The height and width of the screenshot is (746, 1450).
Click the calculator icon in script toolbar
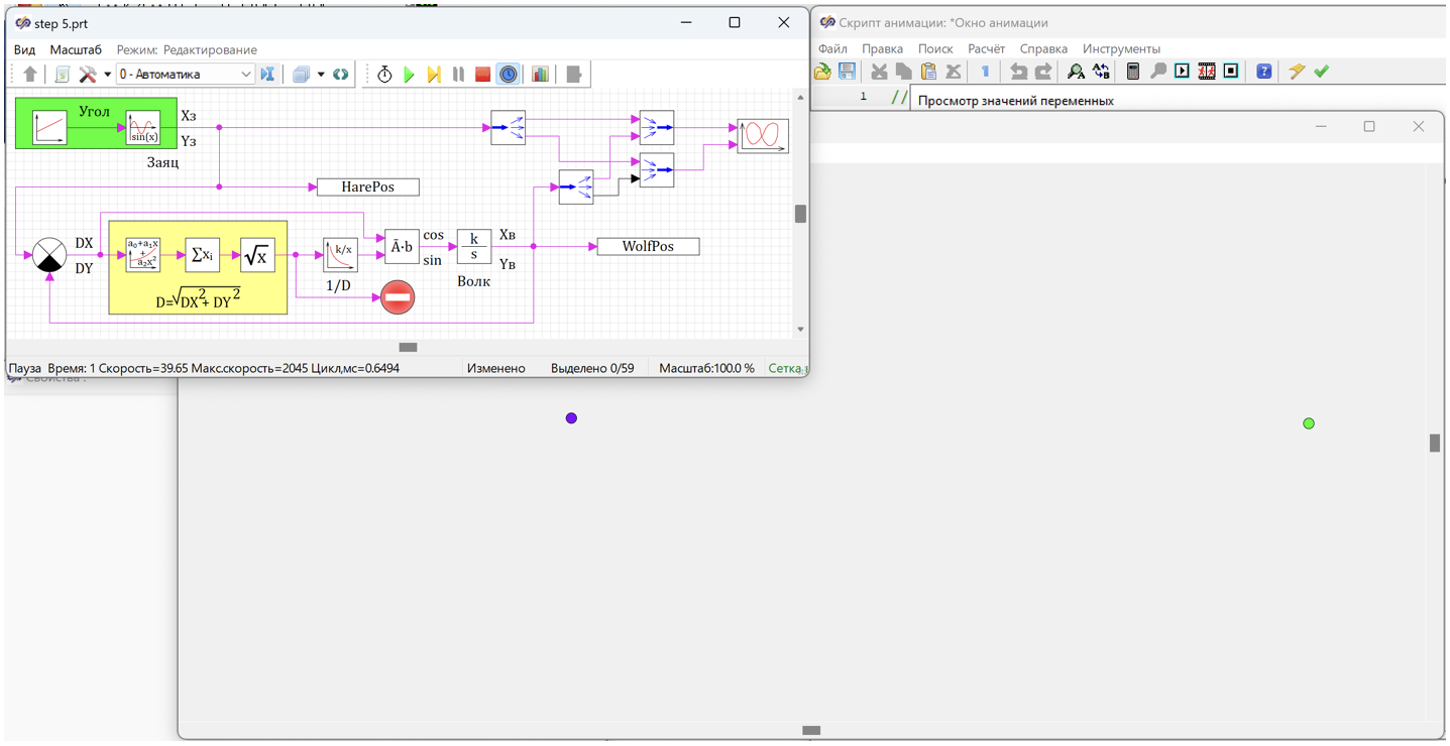[1133, 71]
